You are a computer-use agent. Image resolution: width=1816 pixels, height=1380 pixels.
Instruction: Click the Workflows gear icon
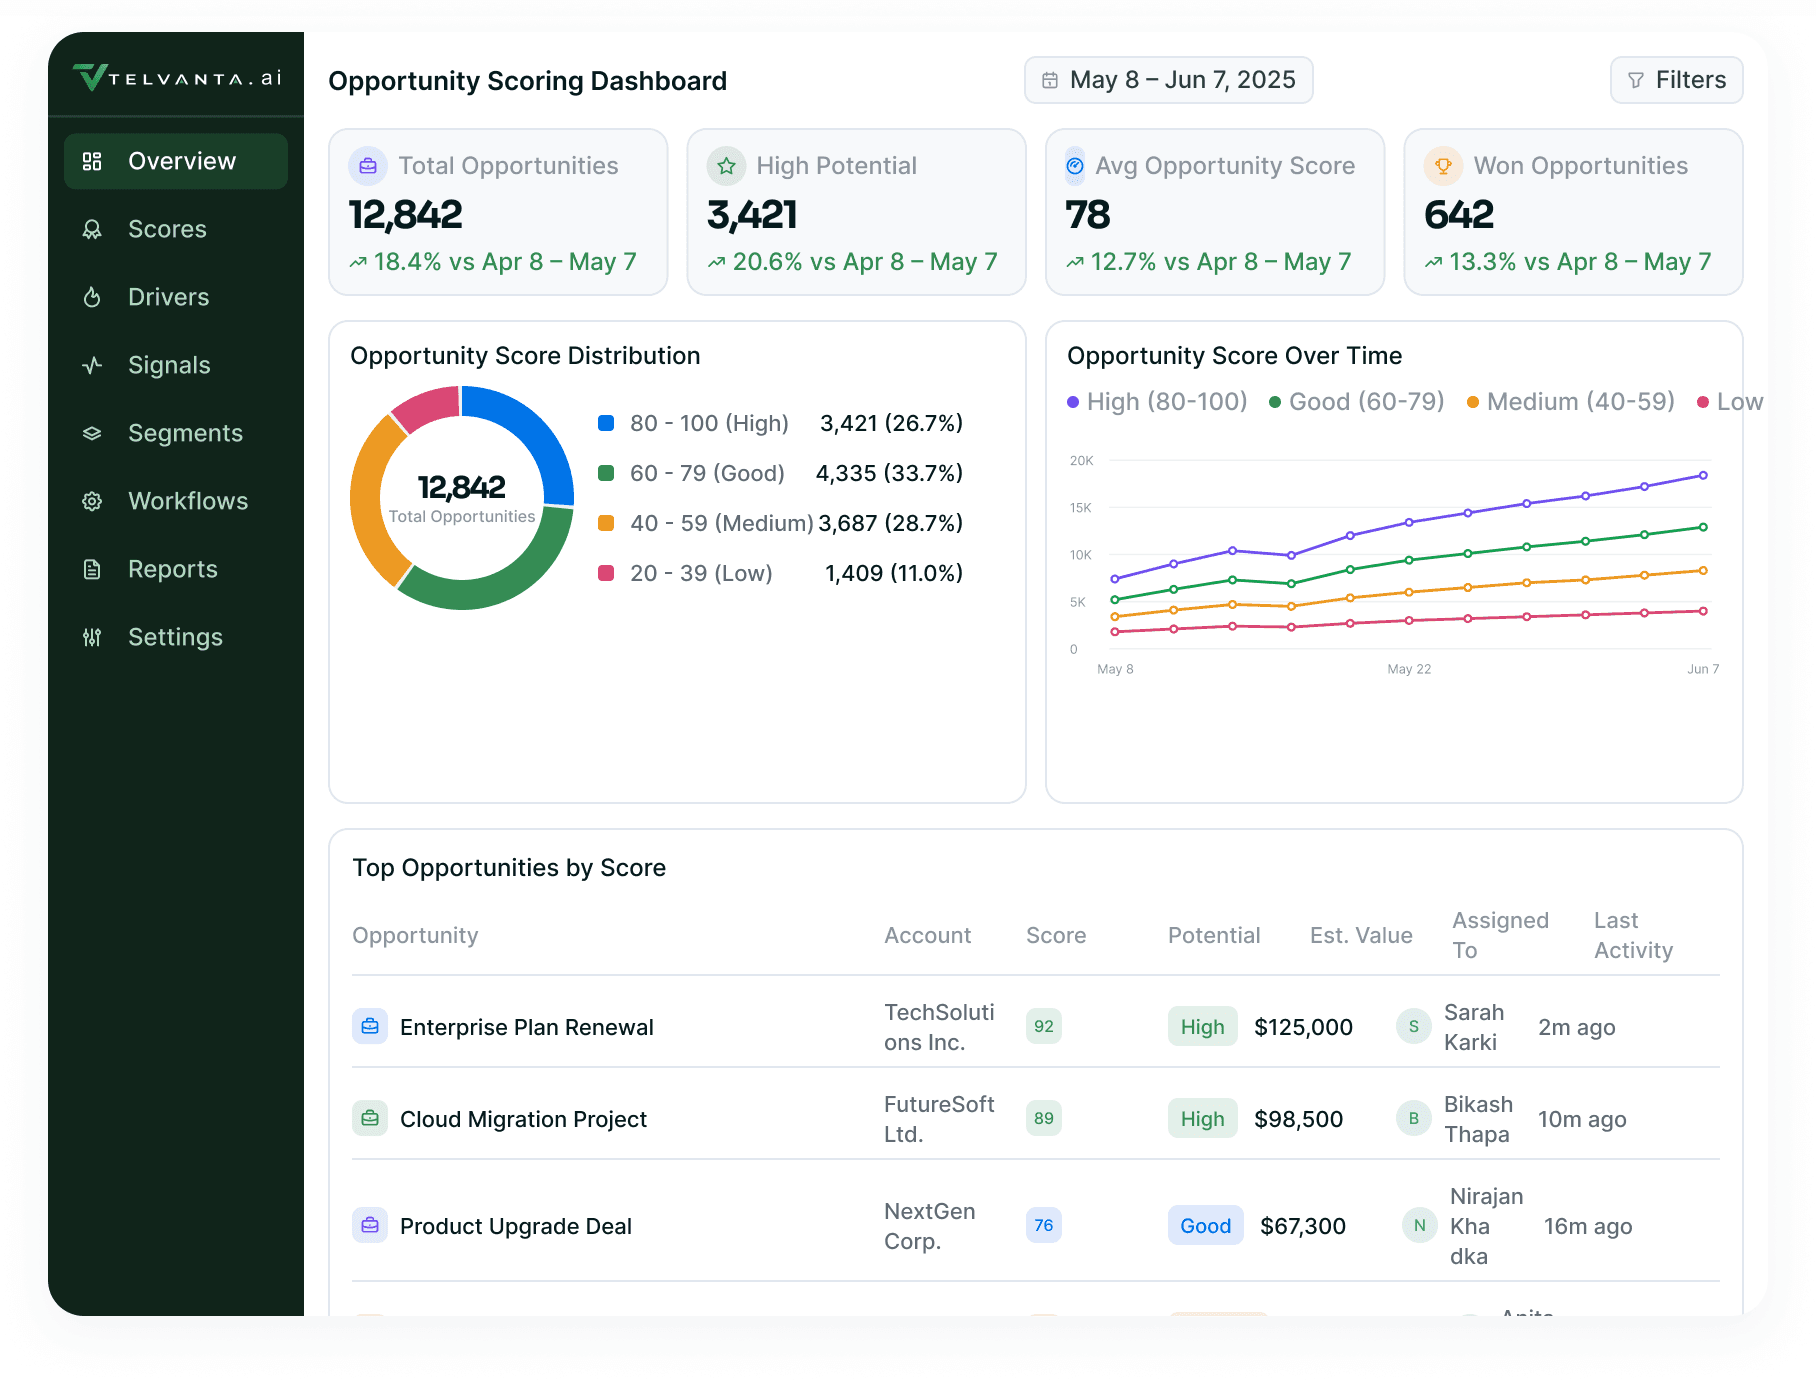(92, 501)
